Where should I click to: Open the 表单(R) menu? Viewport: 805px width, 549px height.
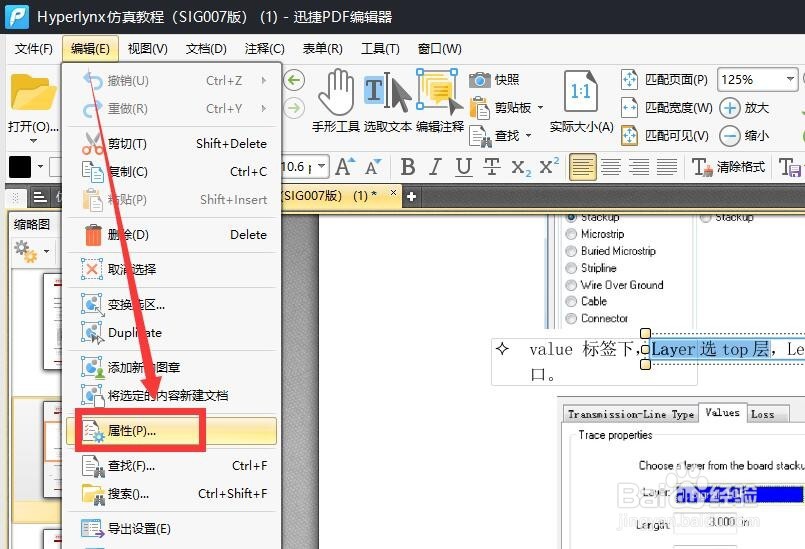pyautogui.click(x=322, y=49)
